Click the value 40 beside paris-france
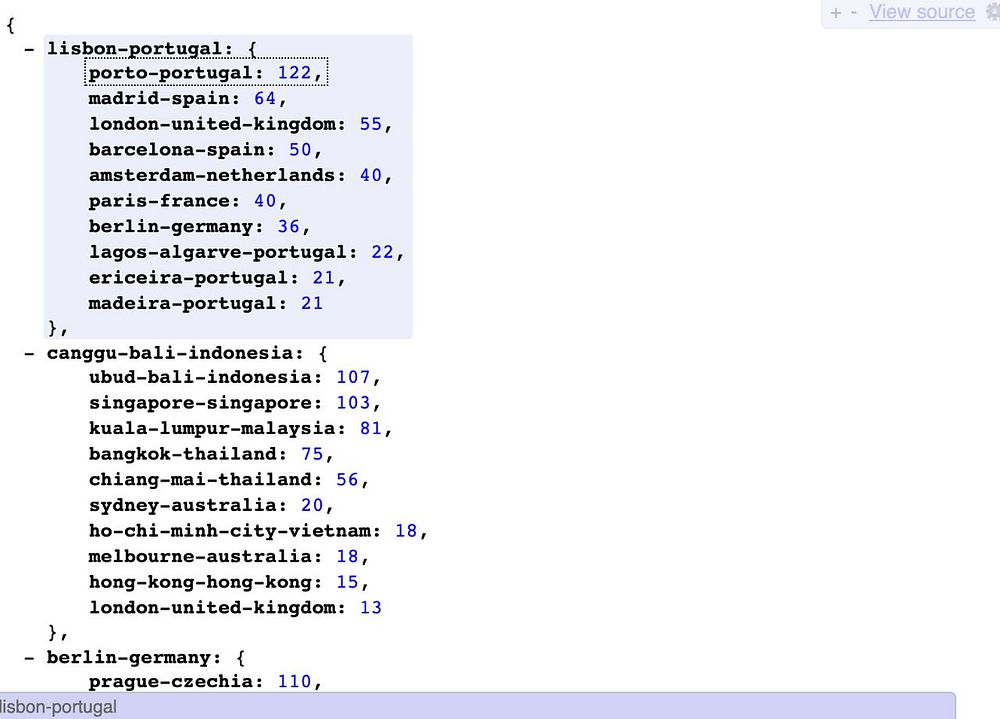1000x719 pixels. [265, 201]
